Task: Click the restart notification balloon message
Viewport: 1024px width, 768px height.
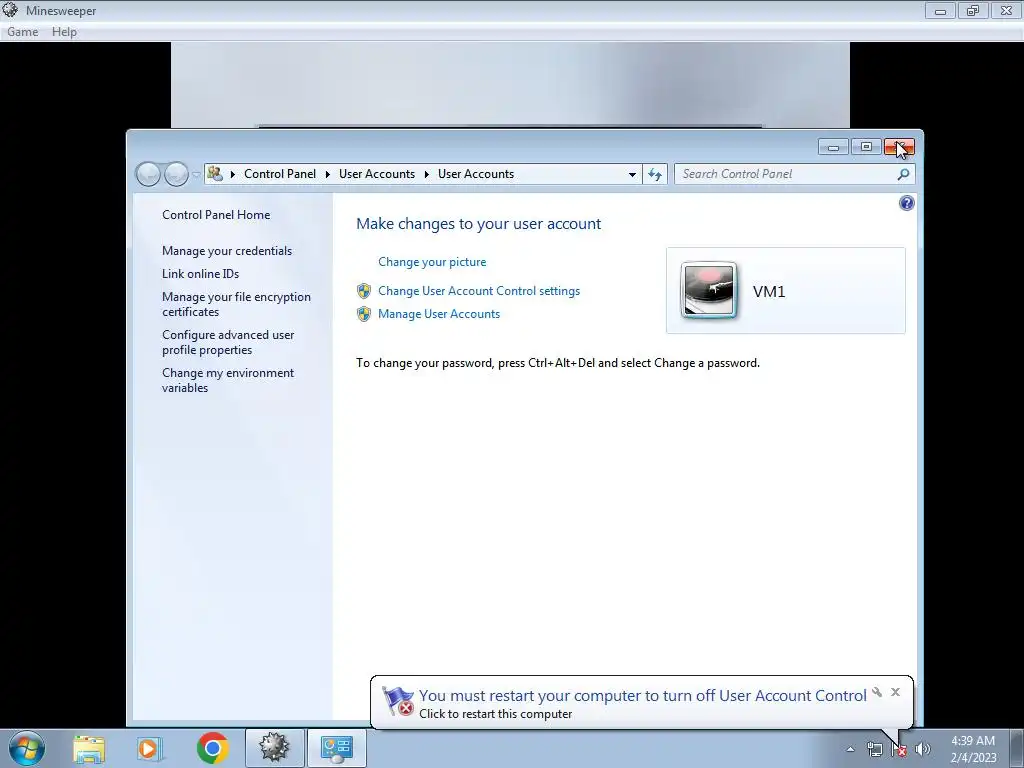Action: [643, 703]
